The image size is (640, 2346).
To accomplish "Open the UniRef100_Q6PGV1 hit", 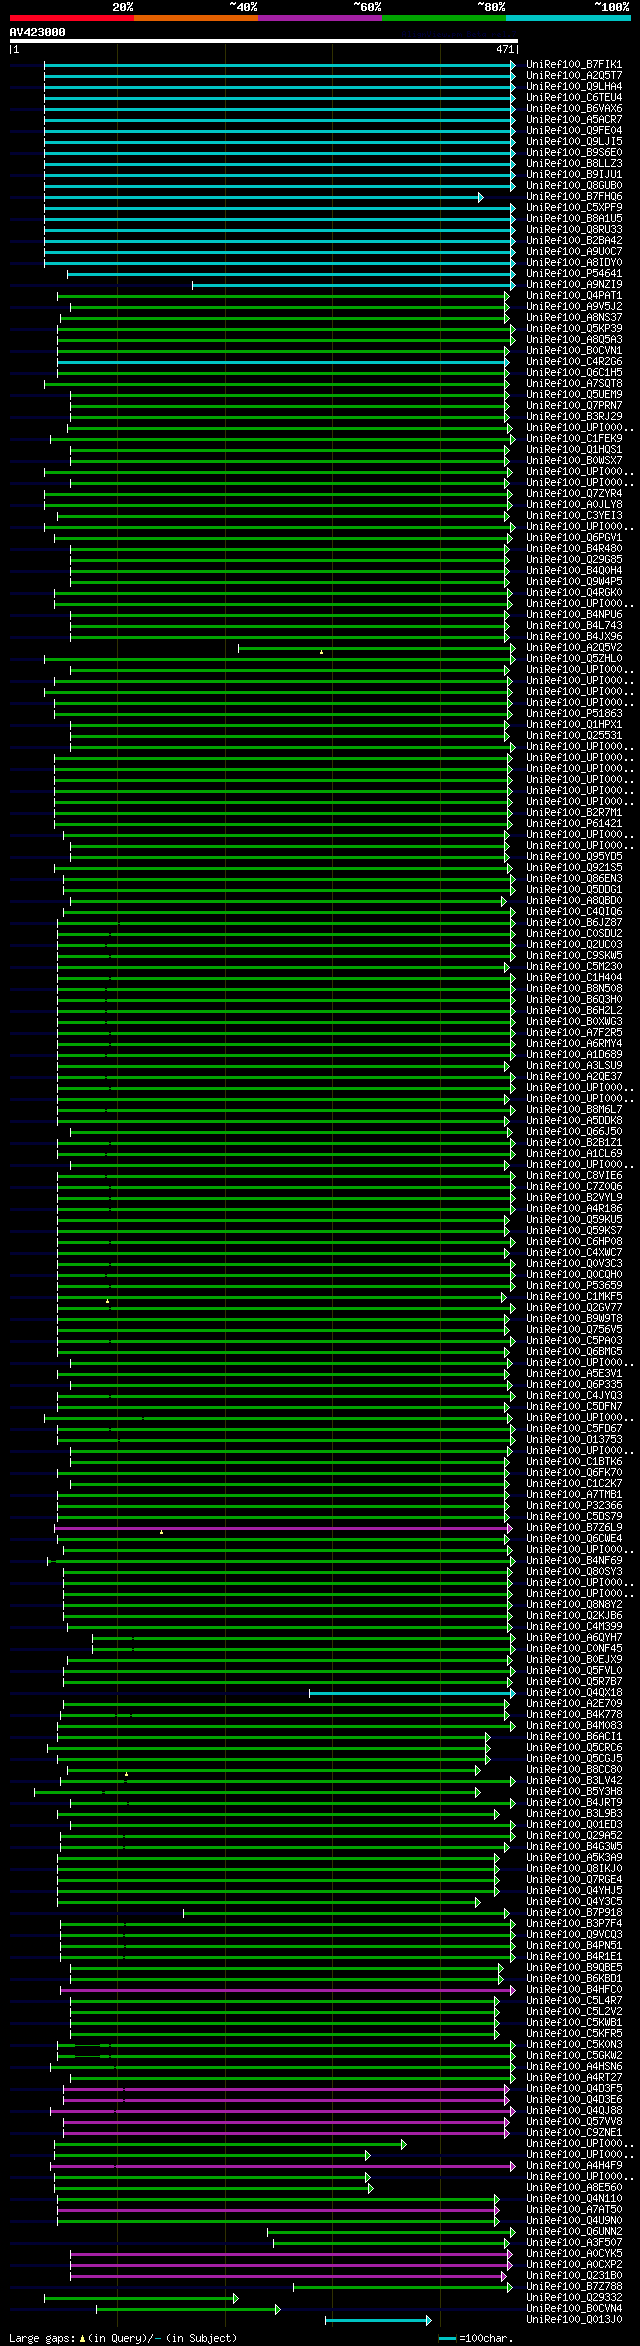I will coord(574,538).
